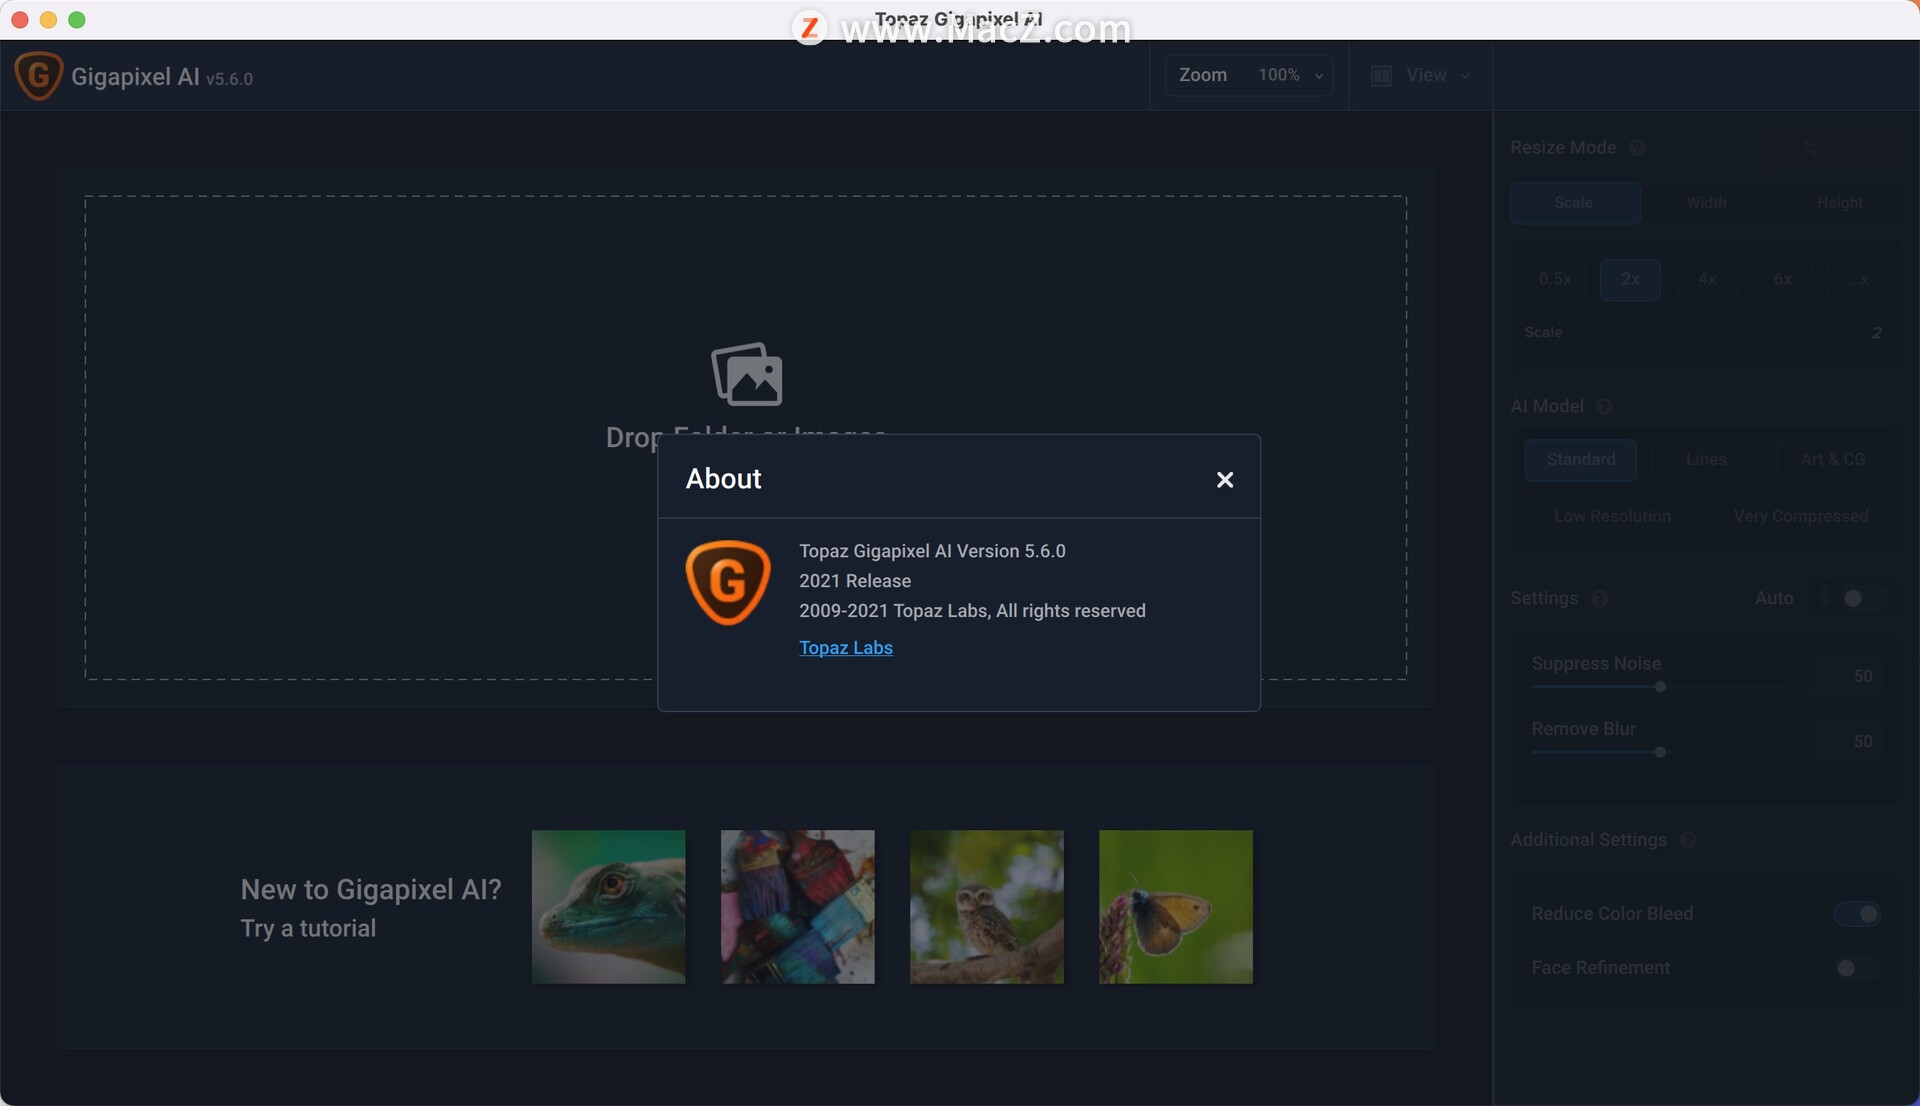Open the butterfly tutorial thumbnail
This screenshot has height=1106, width=1920.
(1175, 906)
